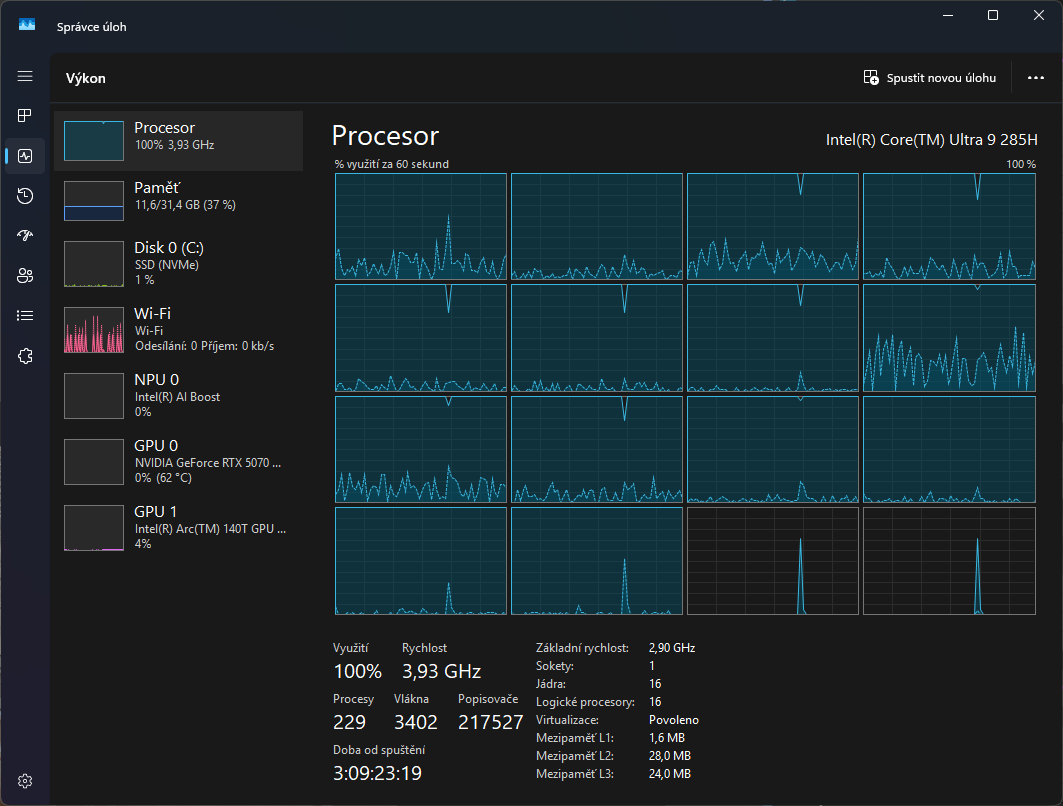Select the Performance sidebar icon
1063x806 pixels.
click(x=25, y=156)
